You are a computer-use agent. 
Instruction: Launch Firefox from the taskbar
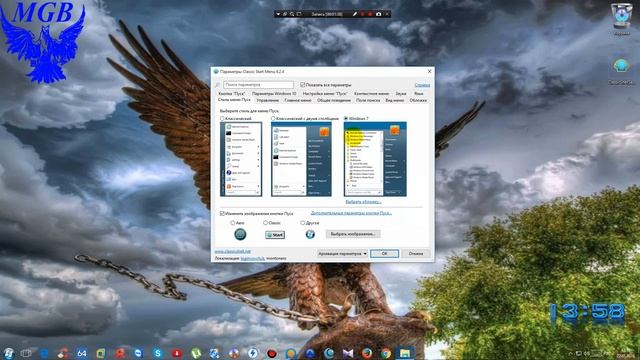[367, 353]
